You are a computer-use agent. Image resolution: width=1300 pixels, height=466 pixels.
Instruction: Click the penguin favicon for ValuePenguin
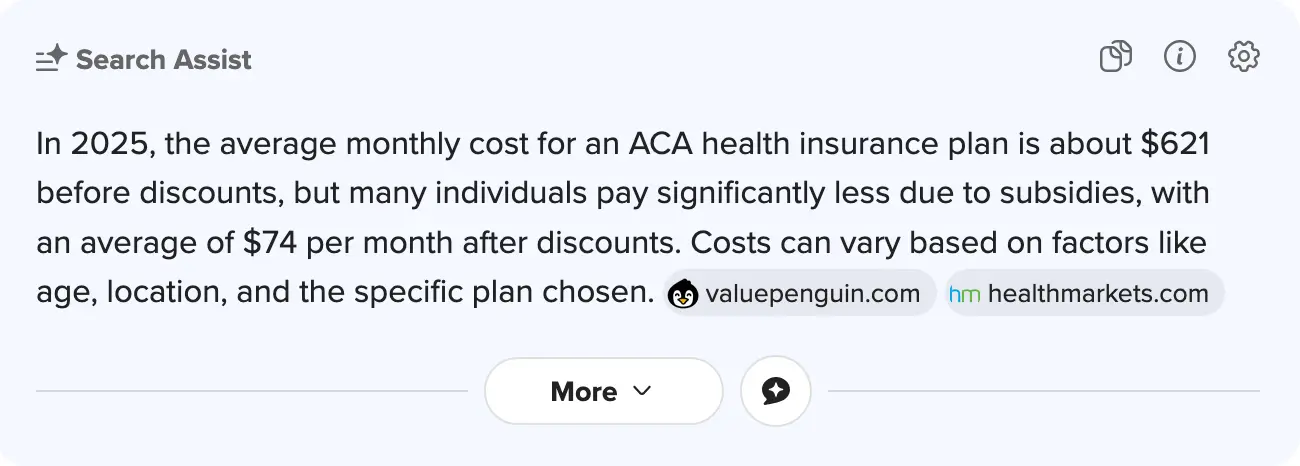pos(683,294)
